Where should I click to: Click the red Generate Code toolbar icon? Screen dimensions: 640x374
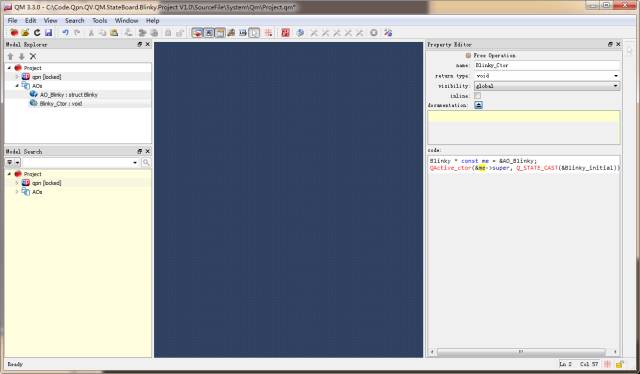coord(285,33)
